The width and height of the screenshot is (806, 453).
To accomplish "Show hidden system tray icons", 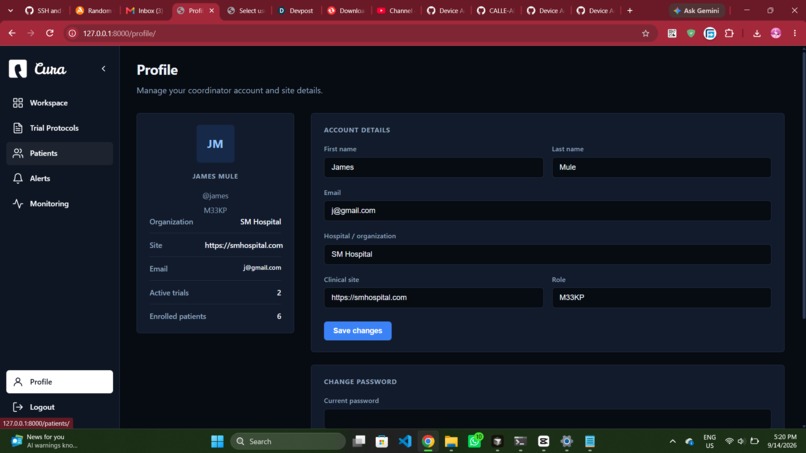I will pos(672,441).
